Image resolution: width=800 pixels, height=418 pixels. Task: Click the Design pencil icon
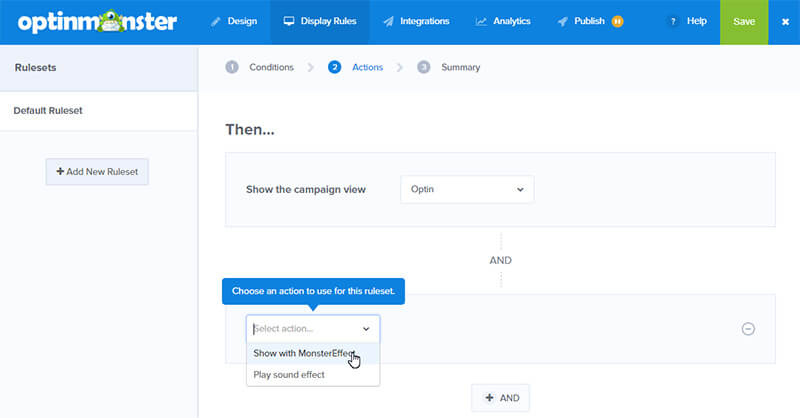216,21
